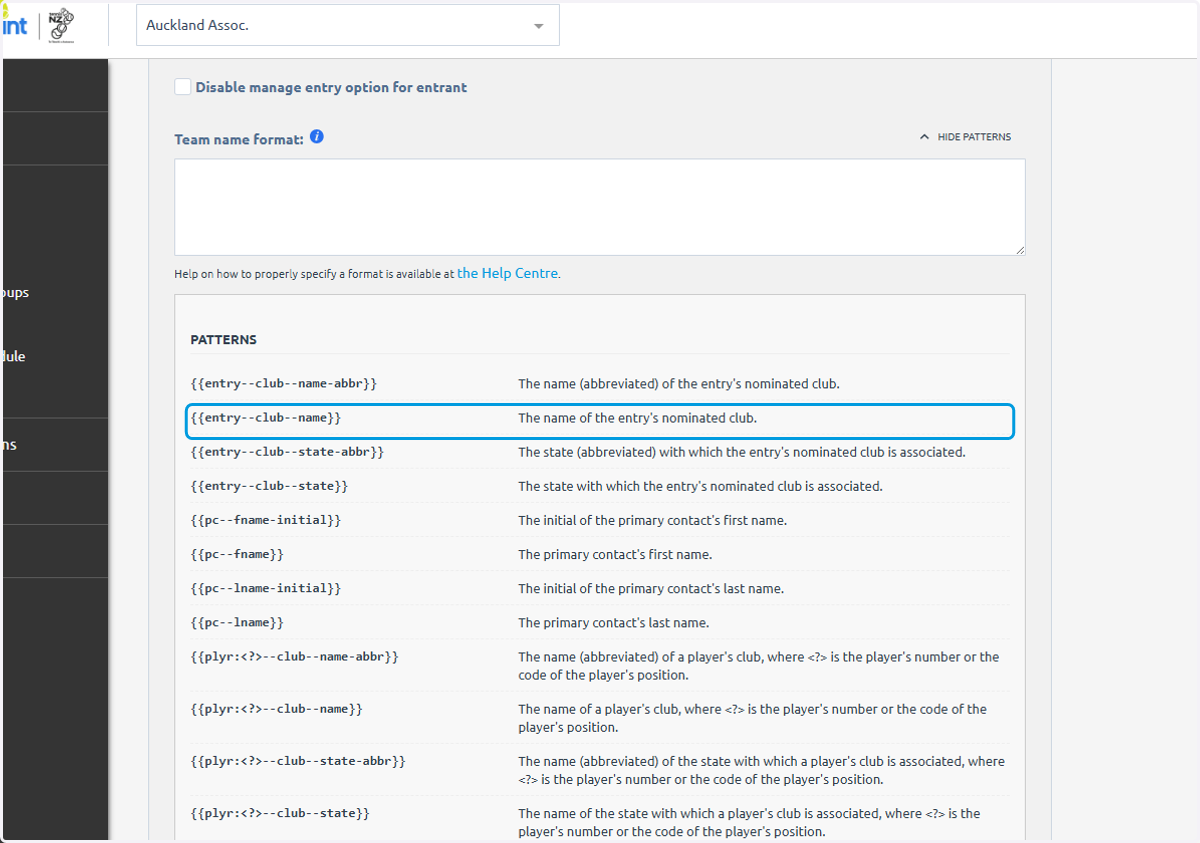Select the {{entry--club--name-abbr}} pattern
This screenshot has height=843, width=1200.
coord(284,383)
